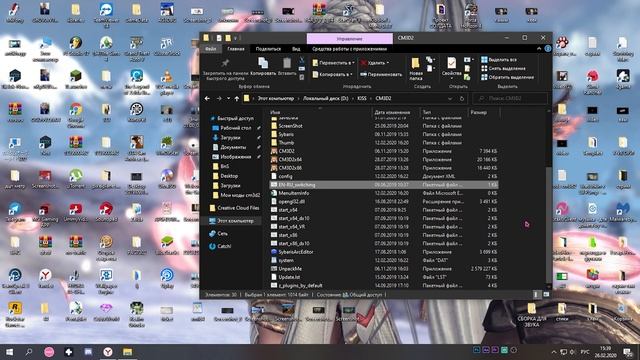Select Сеть in navigation pane
This screenshot has width=640, height=360.
219,233
